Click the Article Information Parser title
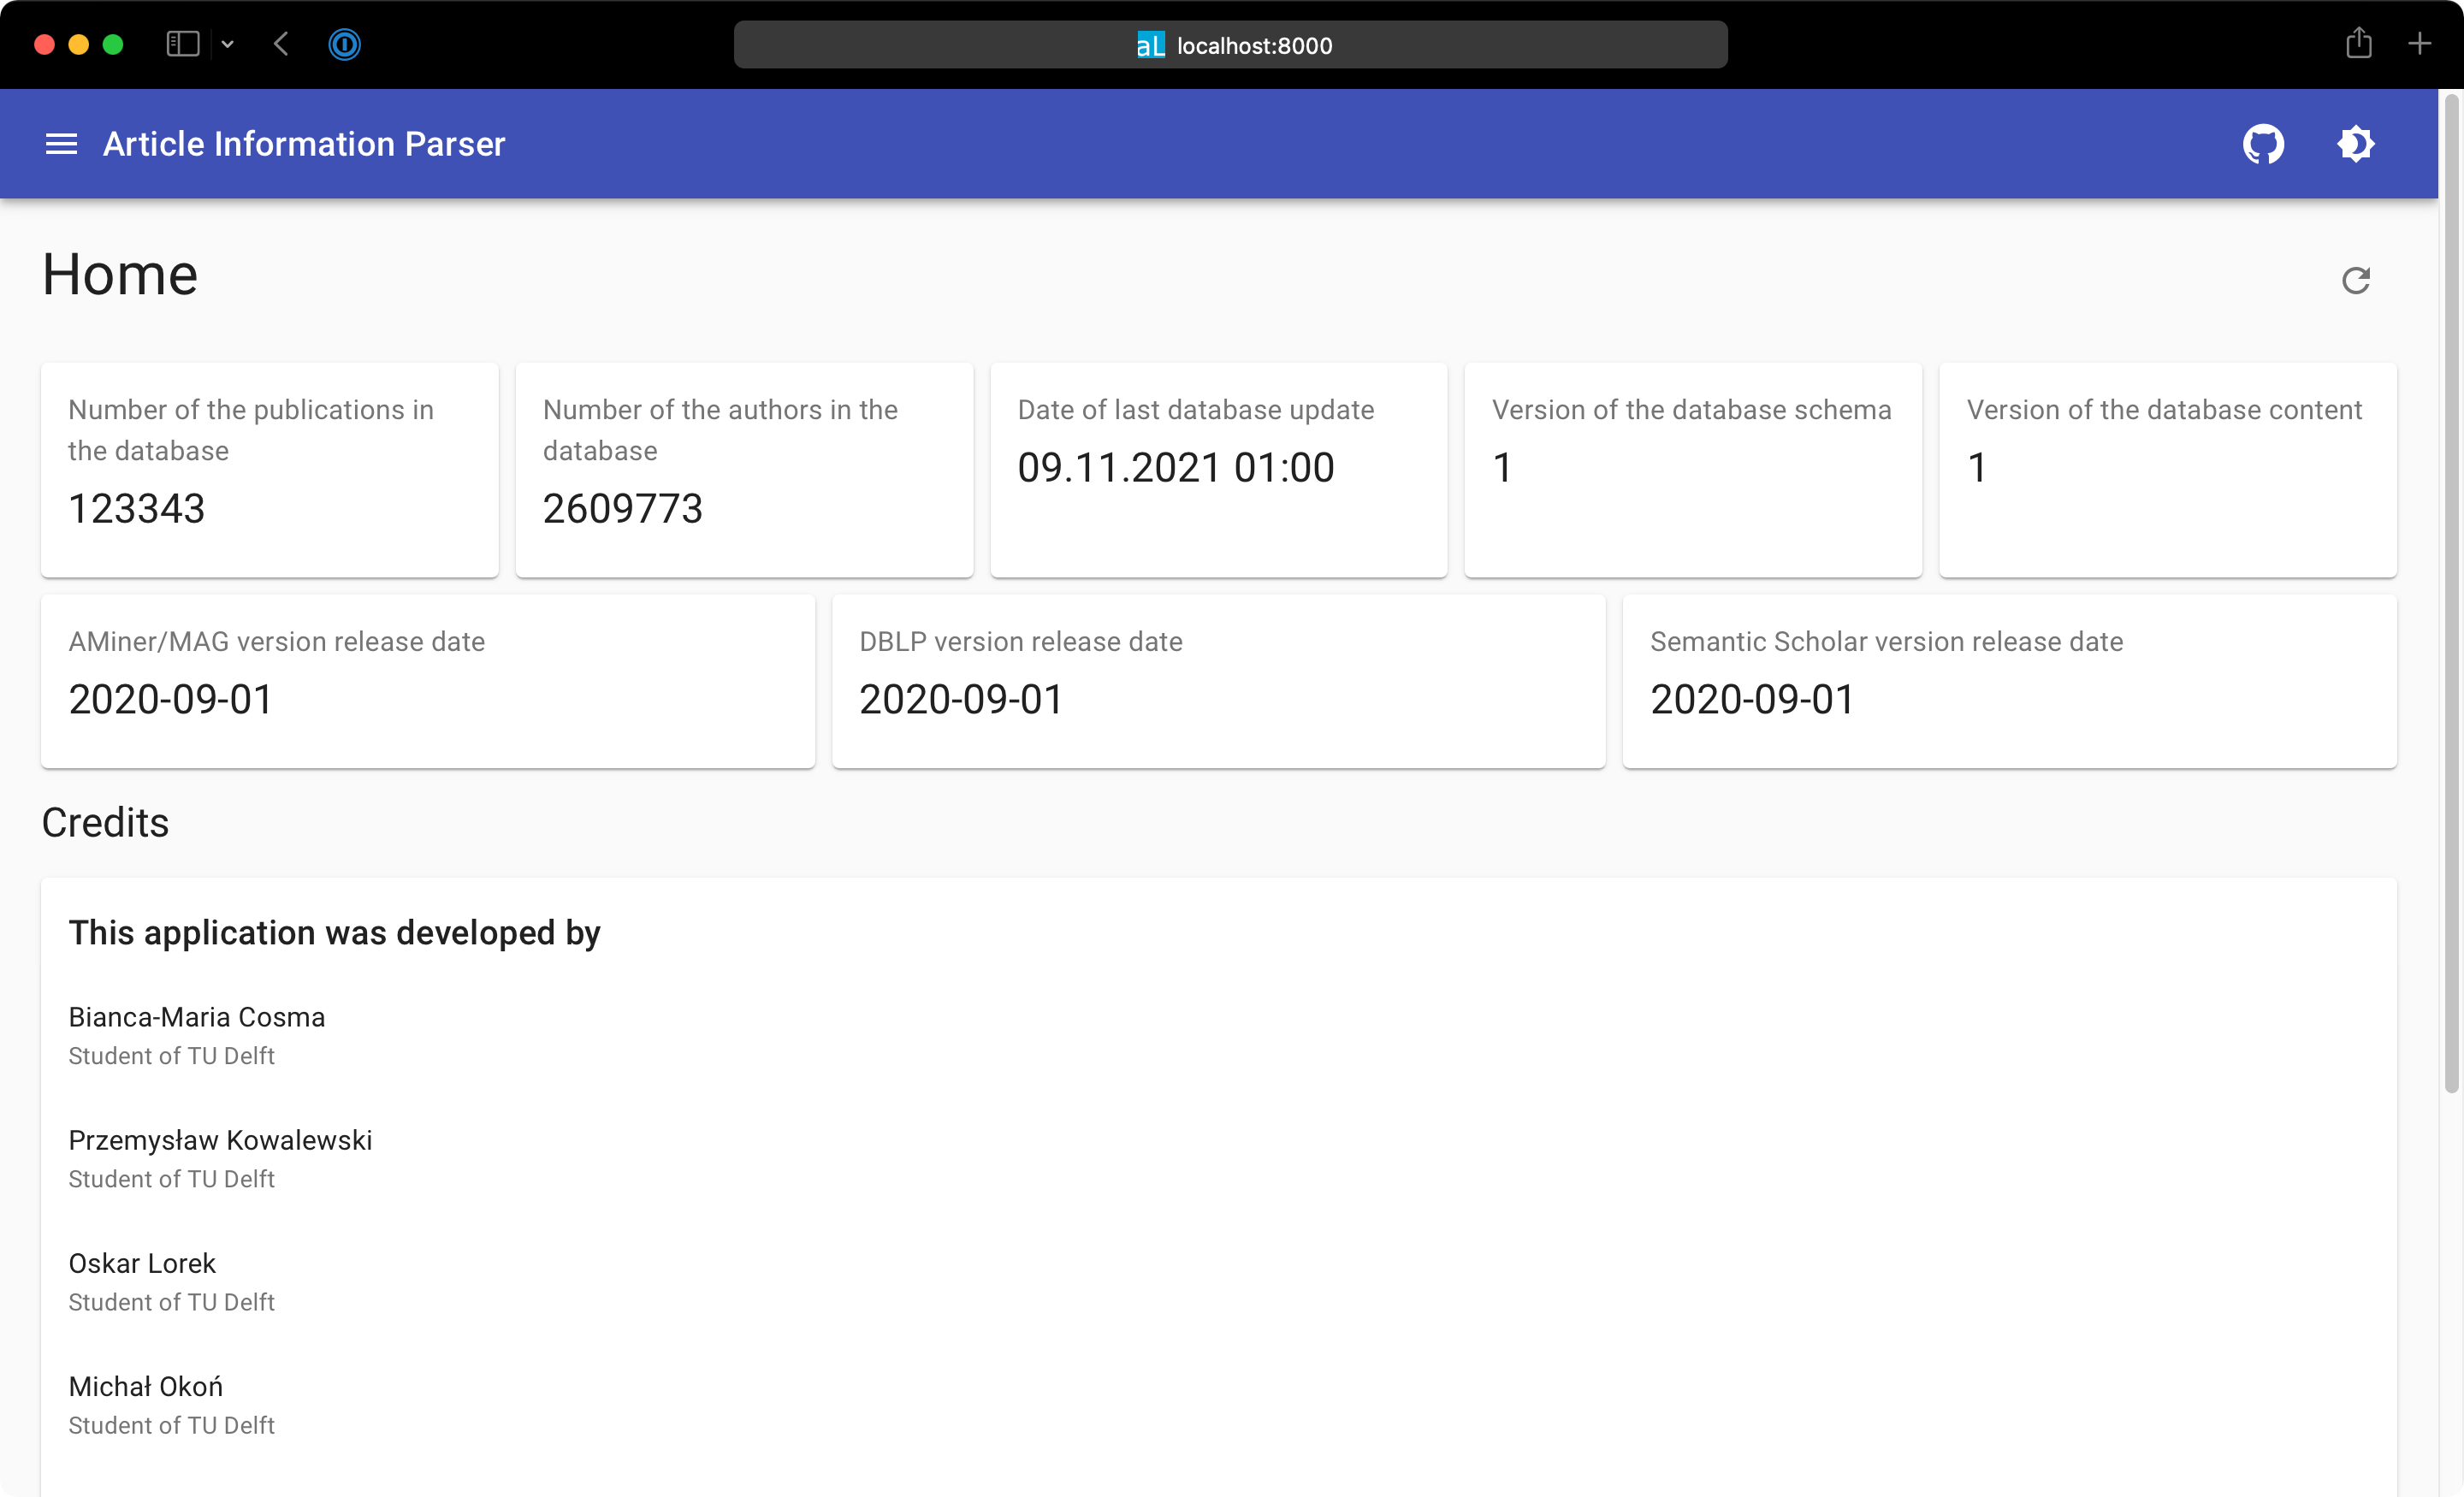 click(304, 144)
